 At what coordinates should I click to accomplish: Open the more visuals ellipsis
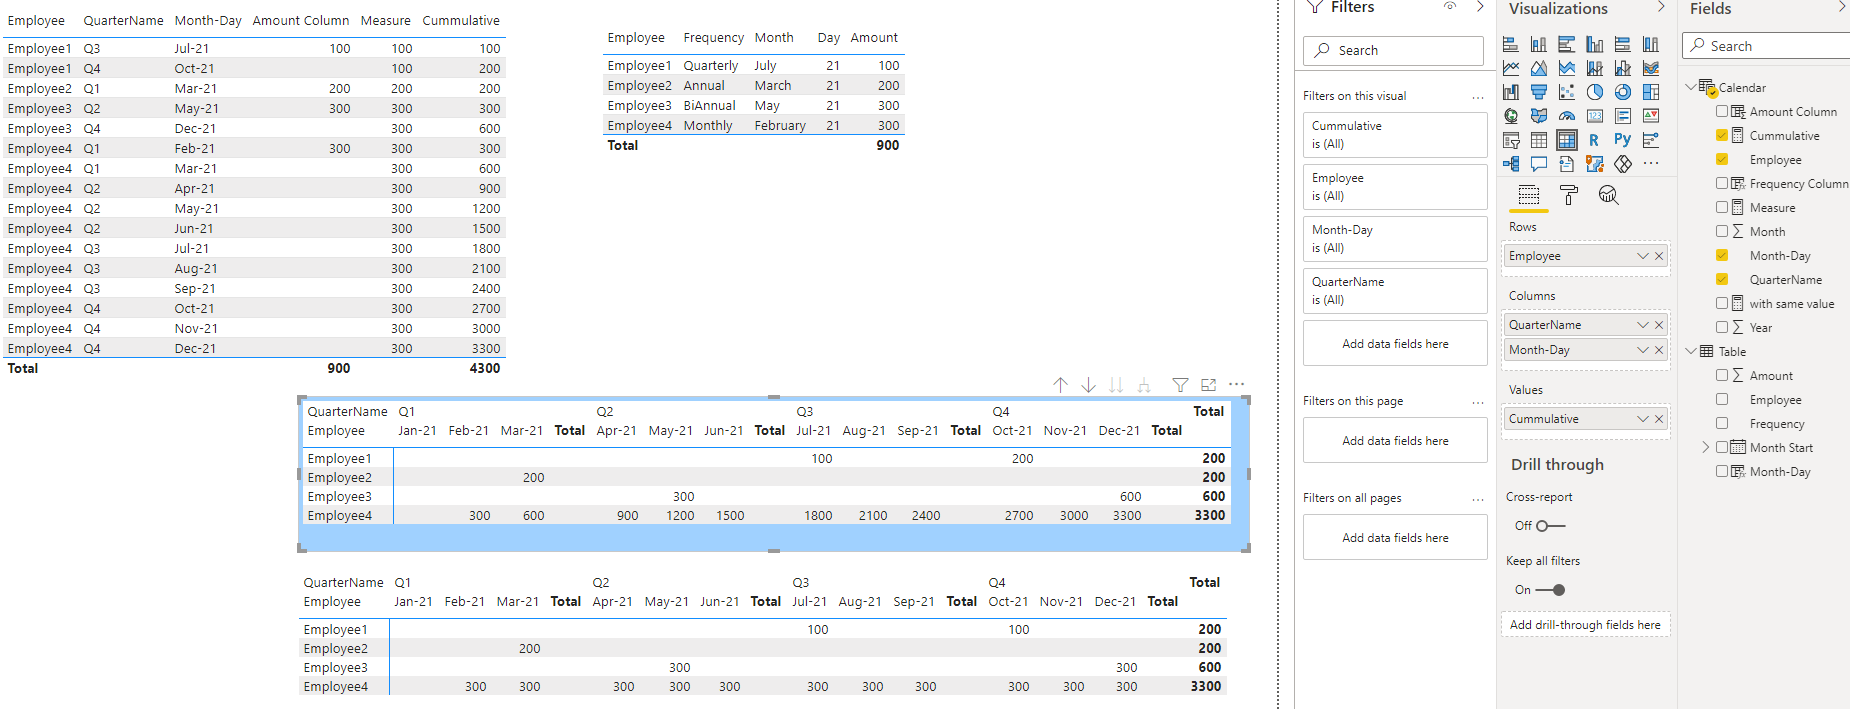[1651, 164]
